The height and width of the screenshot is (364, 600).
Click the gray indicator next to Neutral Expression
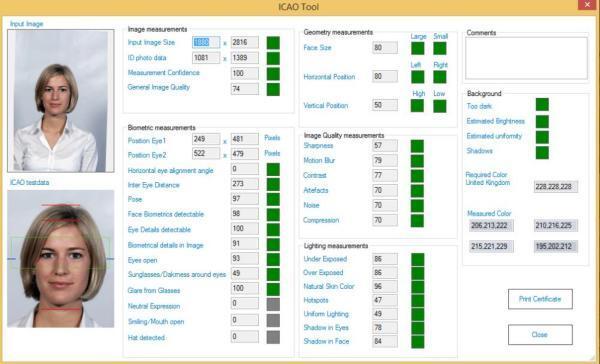(x=273, y=304)
